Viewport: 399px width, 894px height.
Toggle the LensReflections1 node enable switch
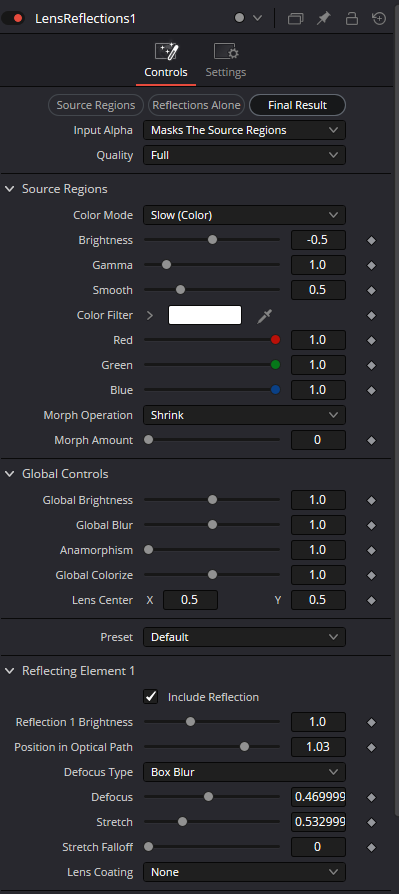click(x=13, y=18)
